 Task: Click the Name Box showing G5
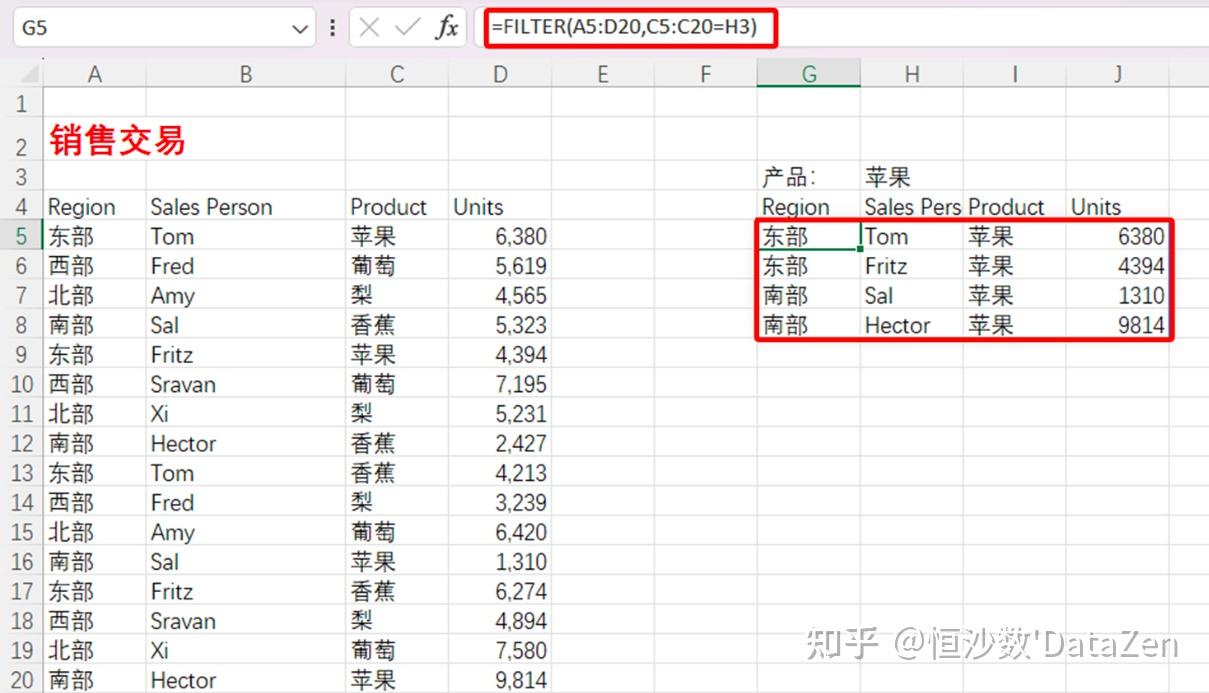point(150,28)
